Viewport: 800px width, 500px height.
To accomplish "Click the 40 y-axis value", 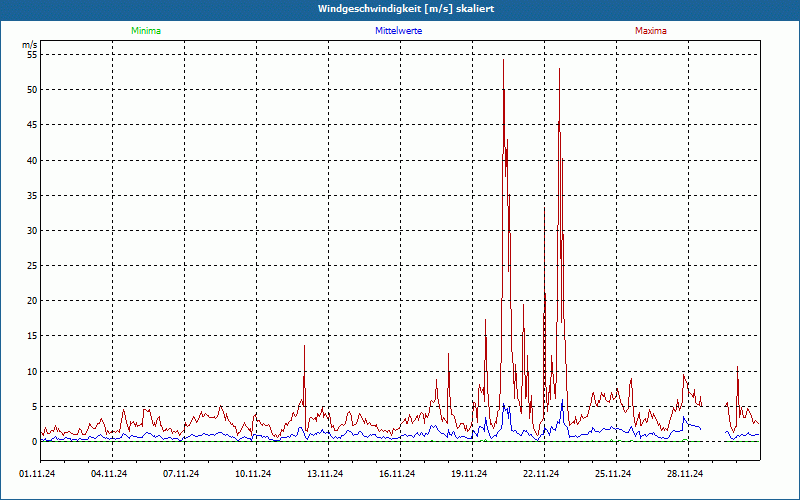I will pyautogui.click(x=32, y=160).
